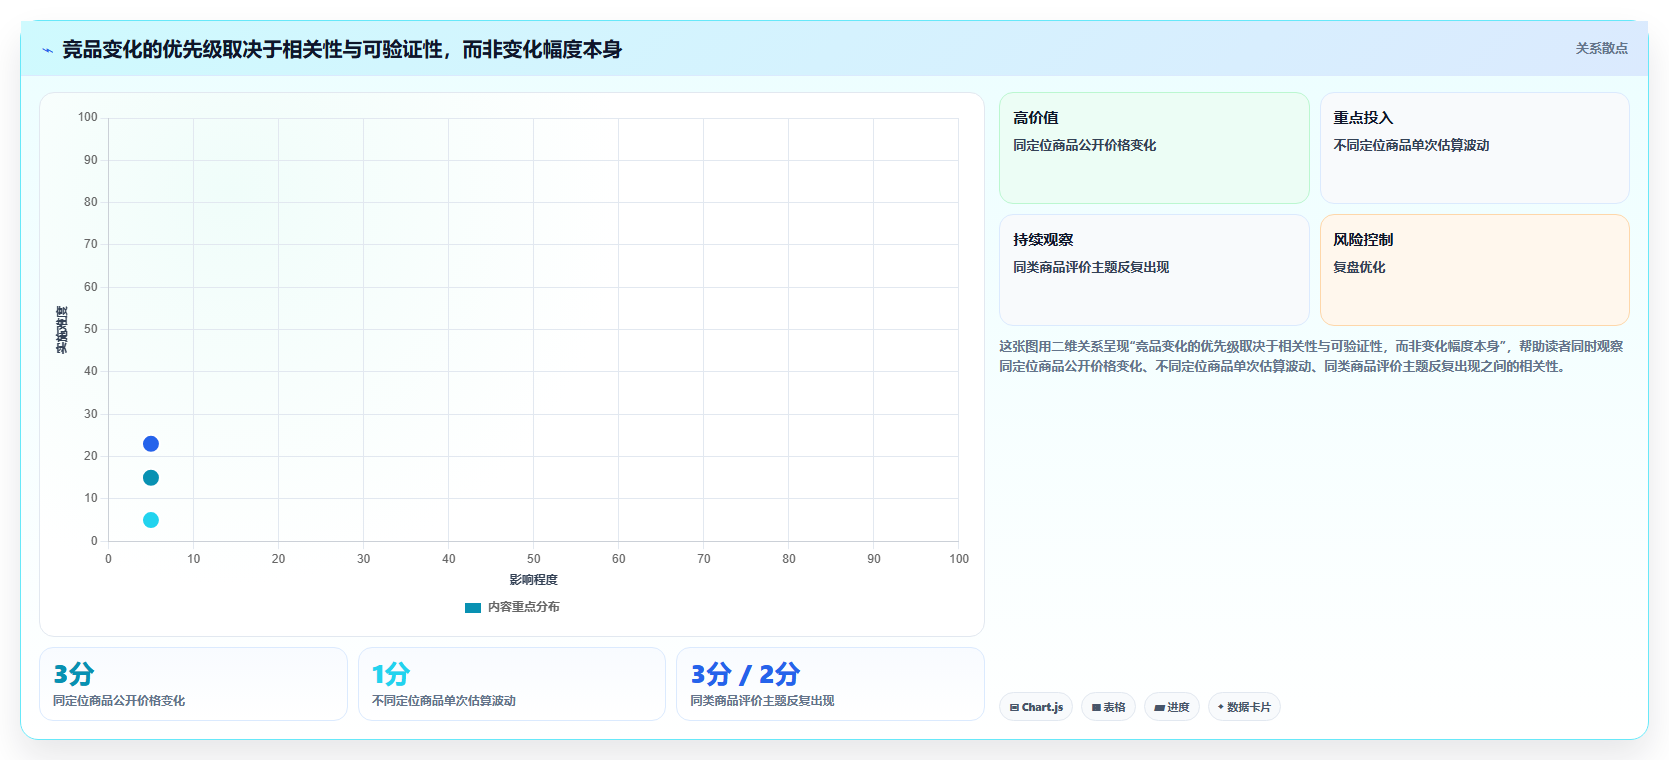Click the teal legend swatch for 内容重点分布
Screen dimensions: 1669x760
point(473,608)
